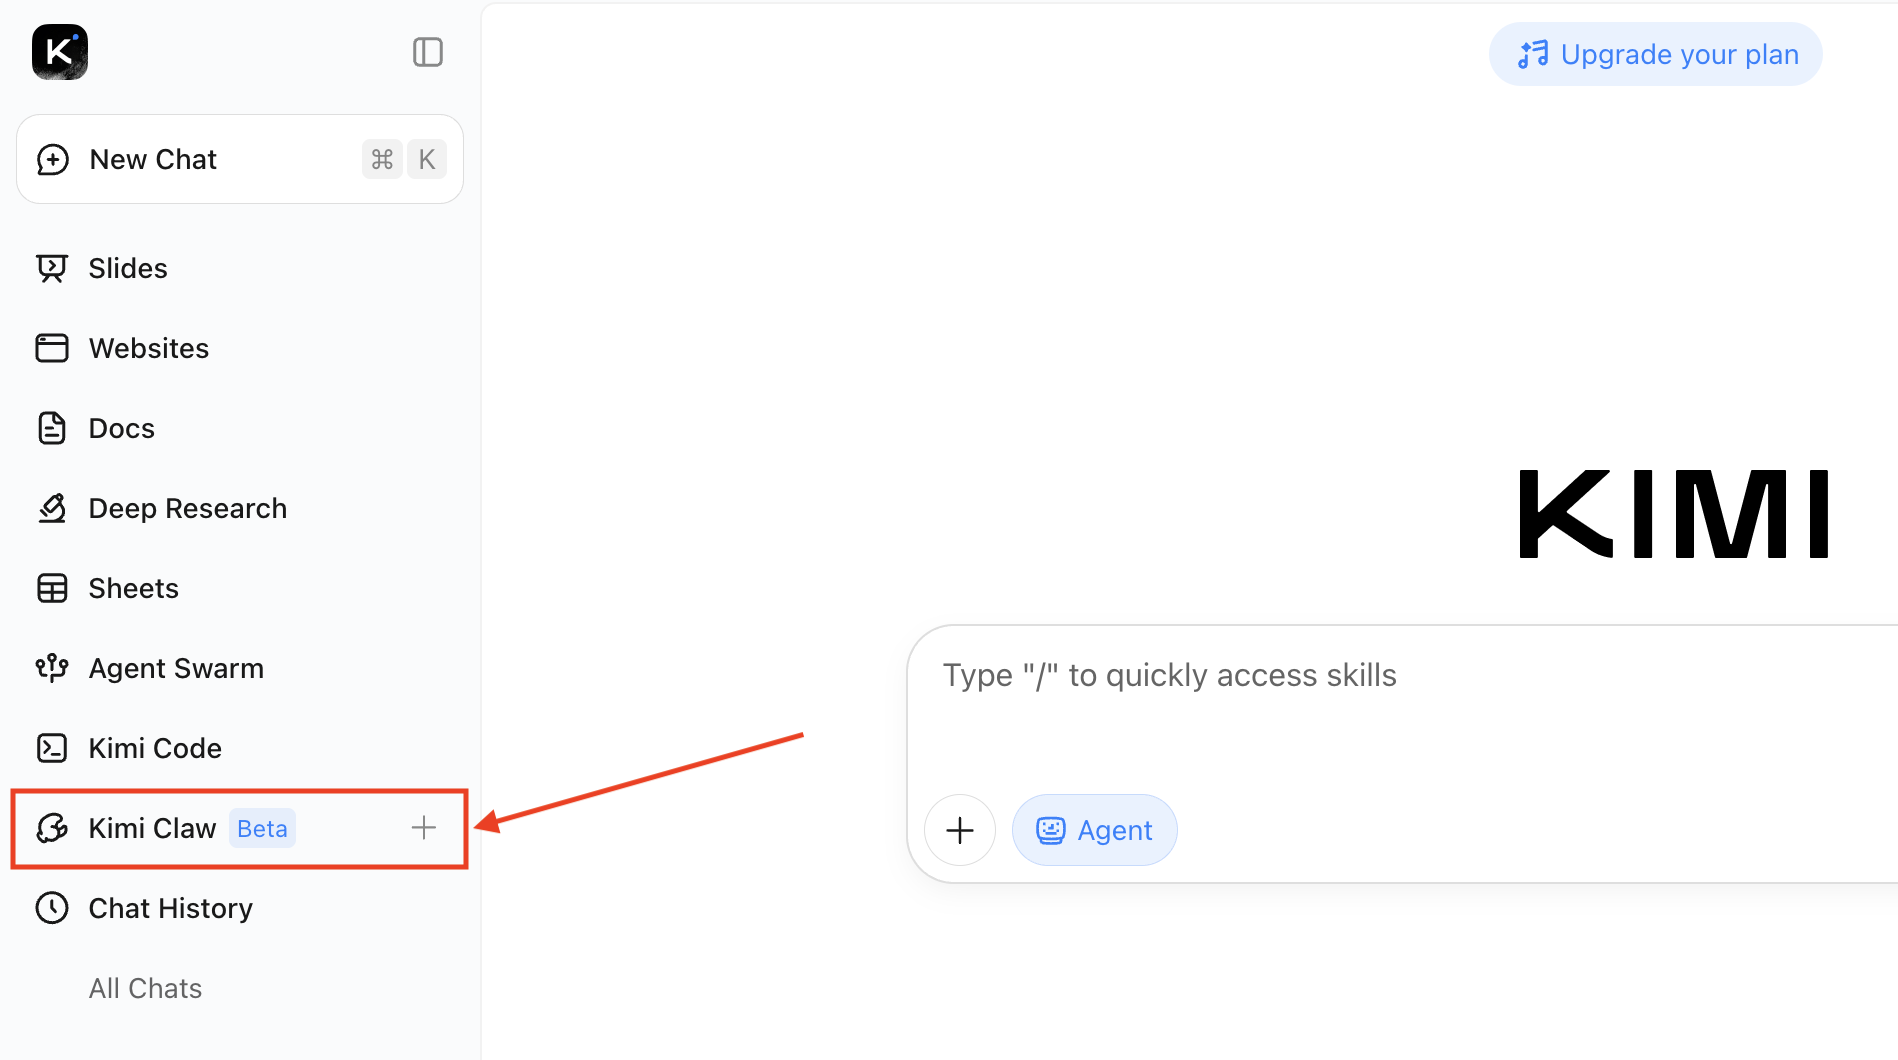Show All Chats list
This screenshot has width=1898, height=1060.
point(145,988)
